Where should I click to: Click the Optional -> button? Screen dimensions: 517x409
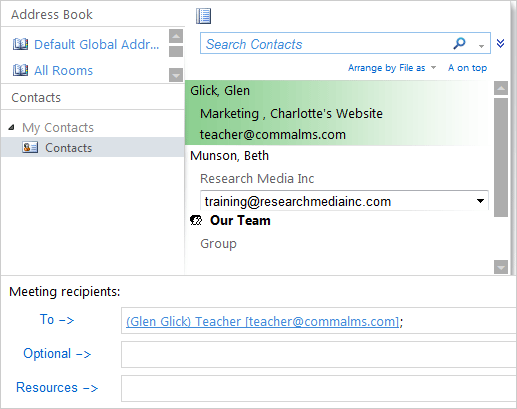click(57, 353)
